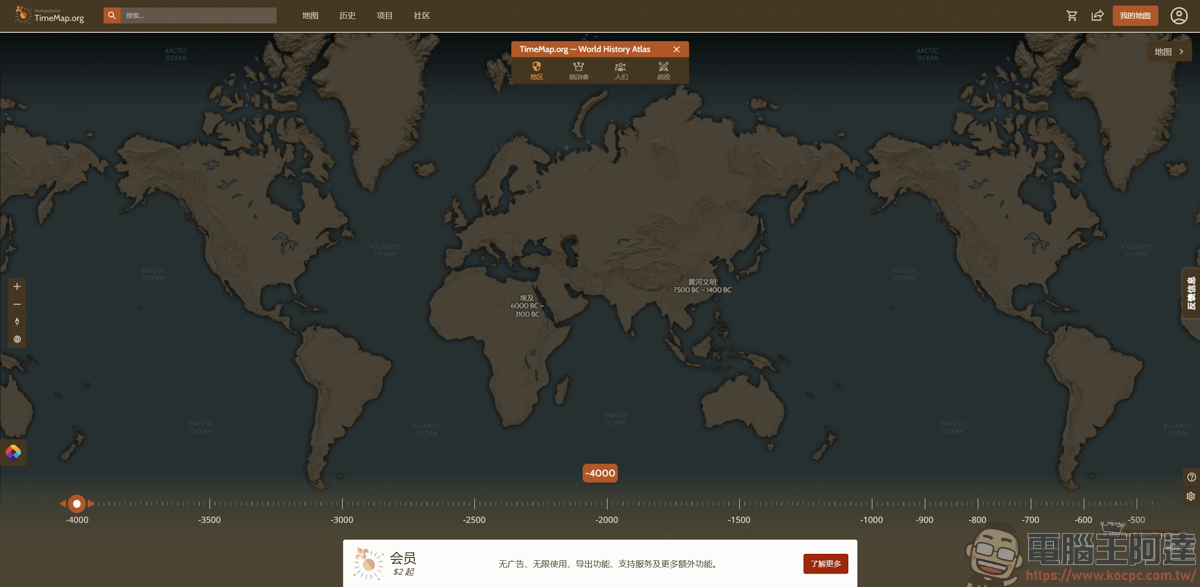
Task: Select the 地区 shield tab
Action: (x=536, y=70)
